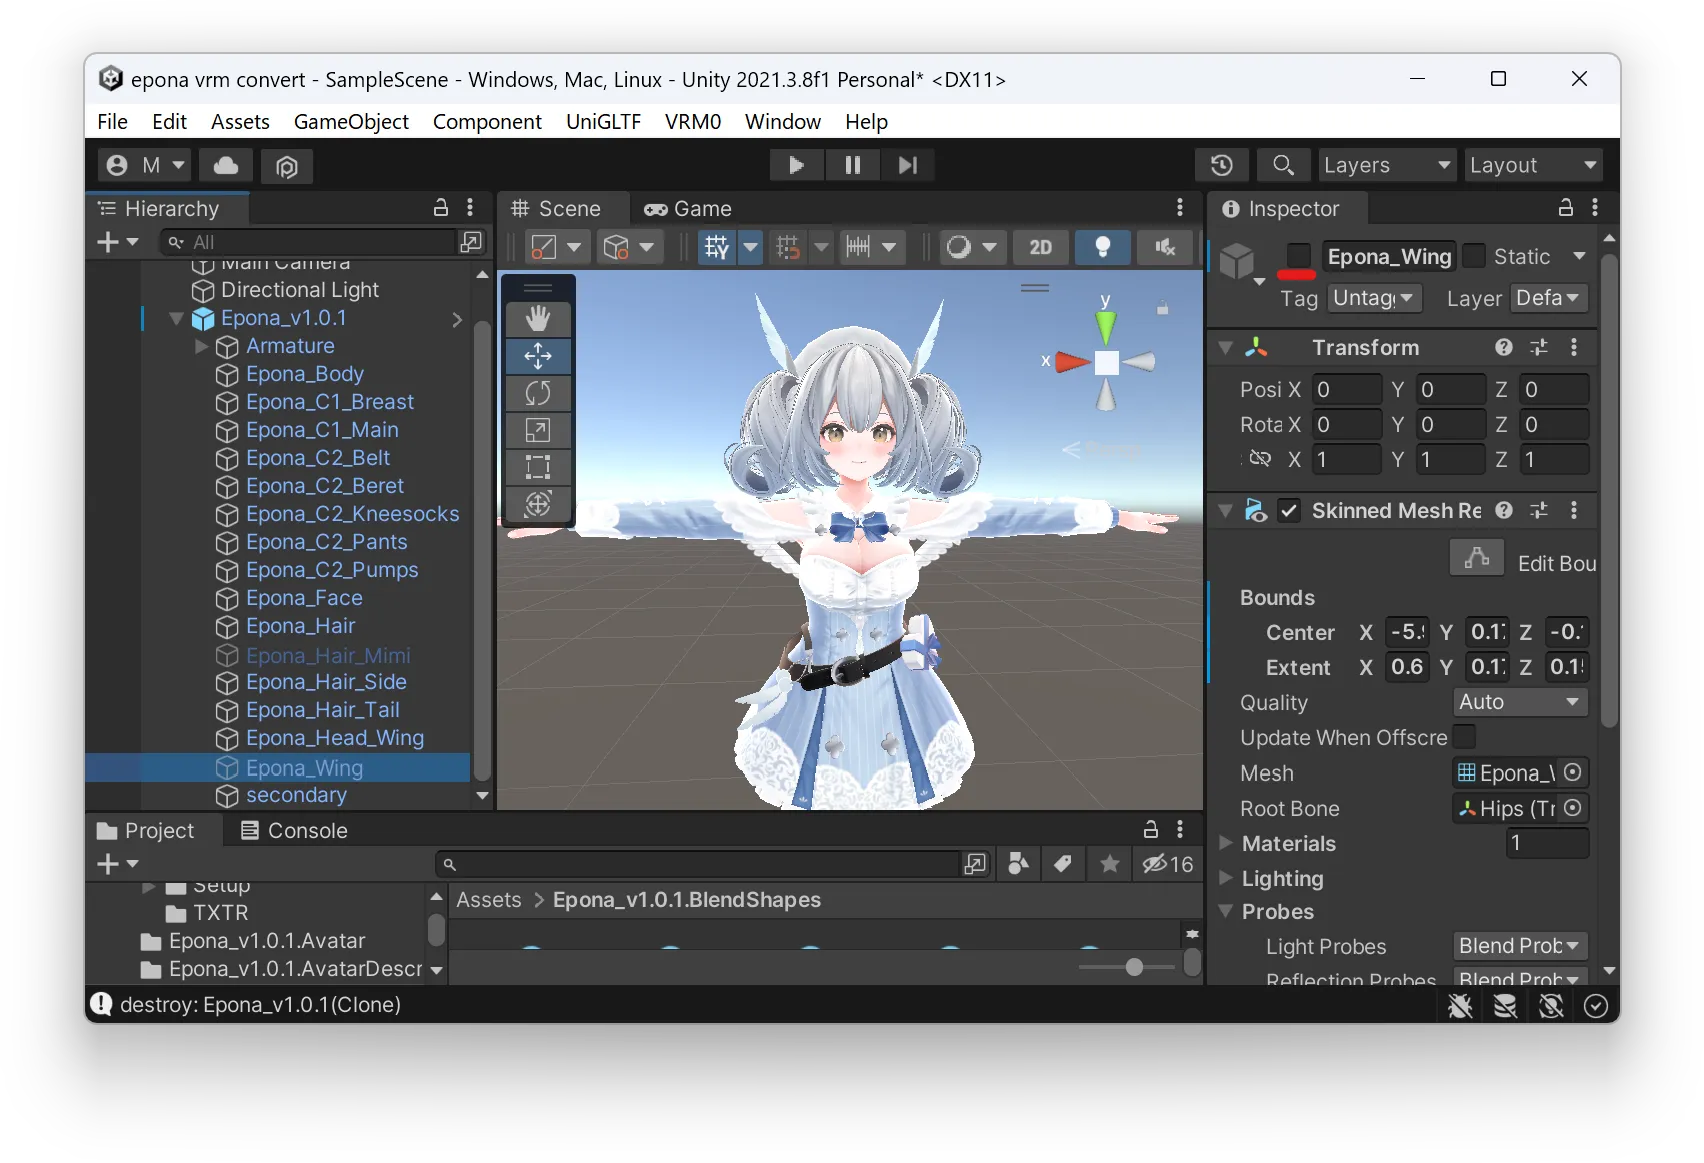Open the account M button

145,165
